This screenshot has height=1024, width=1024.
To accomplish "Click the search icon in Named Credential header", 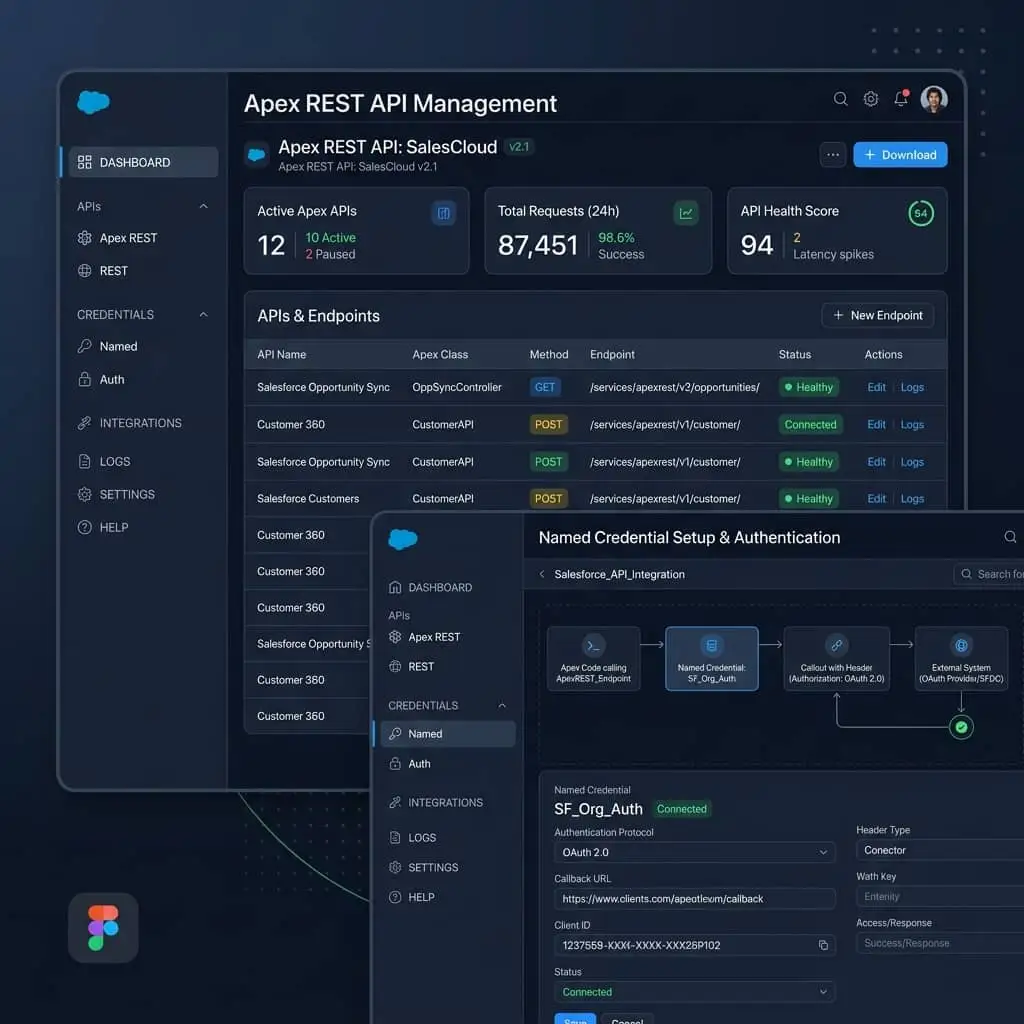I will point(1010,537).
